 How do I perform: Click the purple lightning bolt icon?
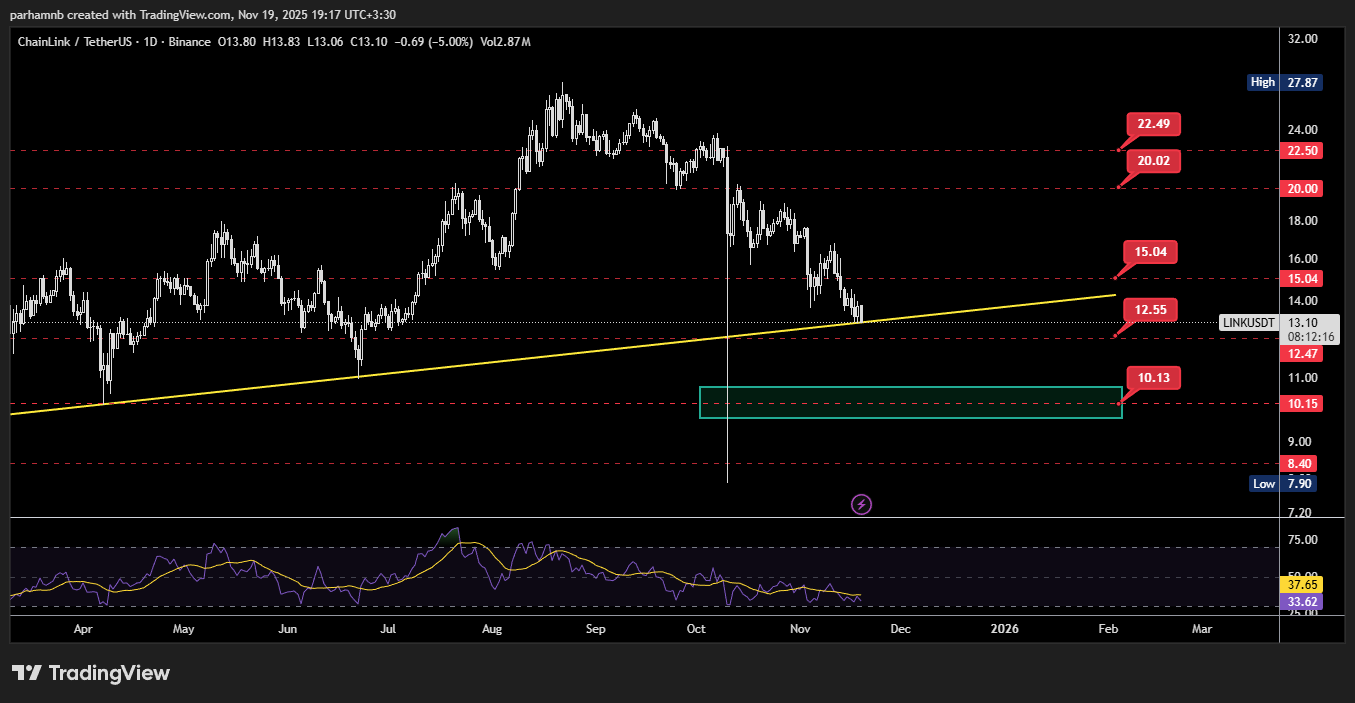point(861,504)
